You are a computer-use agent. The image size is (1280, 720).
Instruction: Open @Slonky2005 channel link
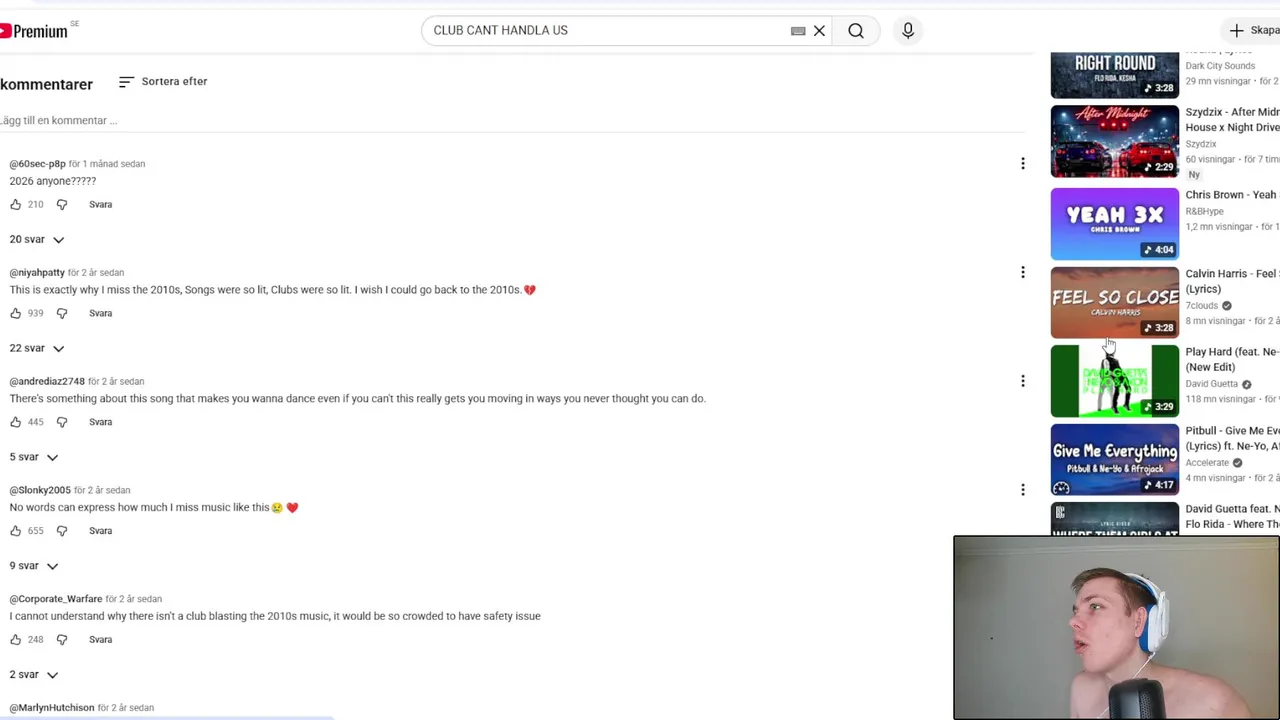click(40, 492)
